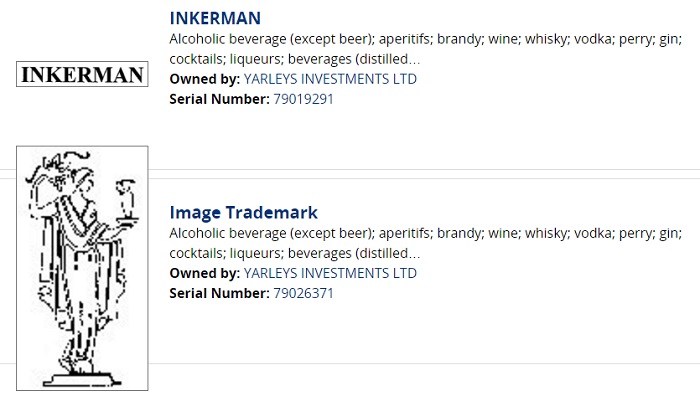Open serial number 79026371
Image resolution: width=700 pixels, height=396 pixels.
[303, 293]
